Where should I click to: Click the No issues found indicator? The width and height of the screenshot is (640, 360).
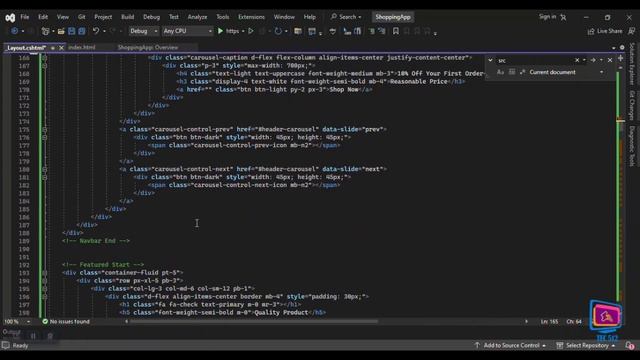(x=66, y=322)
